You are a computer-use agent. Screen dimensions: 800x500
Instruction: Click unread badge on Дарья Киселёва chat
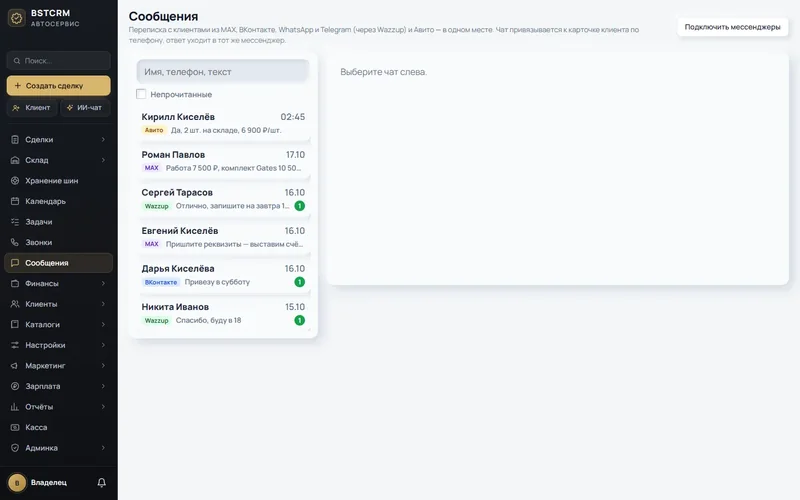[x=299, y=282]
